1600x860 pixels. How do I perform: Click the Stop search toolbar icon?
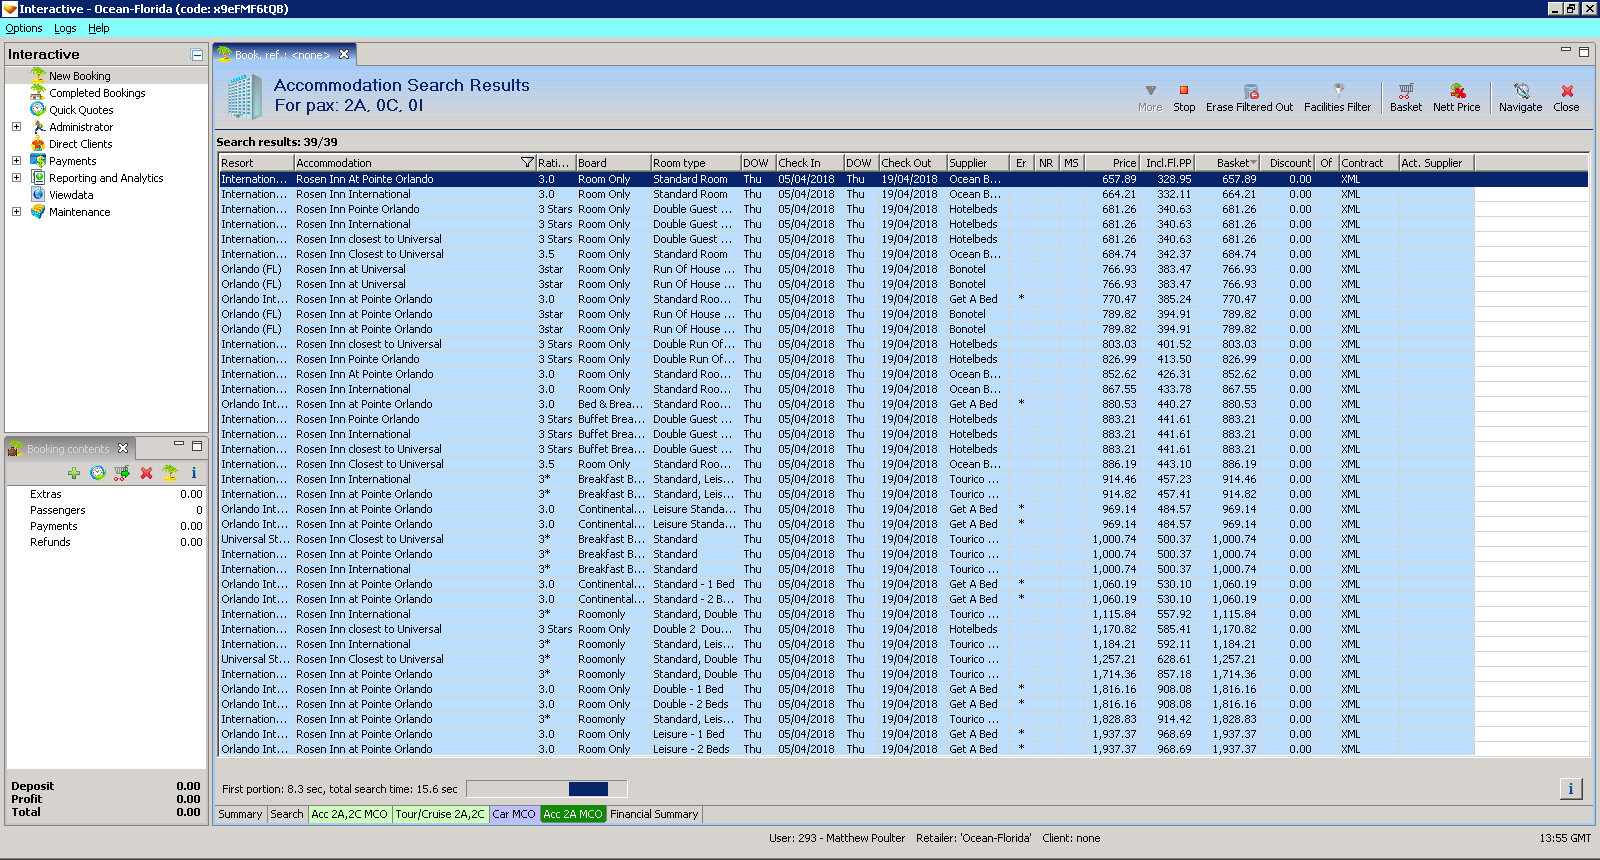point(1184,91)
